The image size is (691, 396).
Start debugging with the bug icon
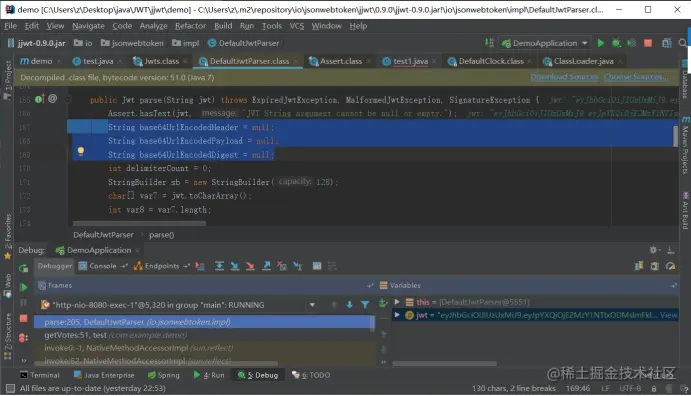[x=616, y=43]
